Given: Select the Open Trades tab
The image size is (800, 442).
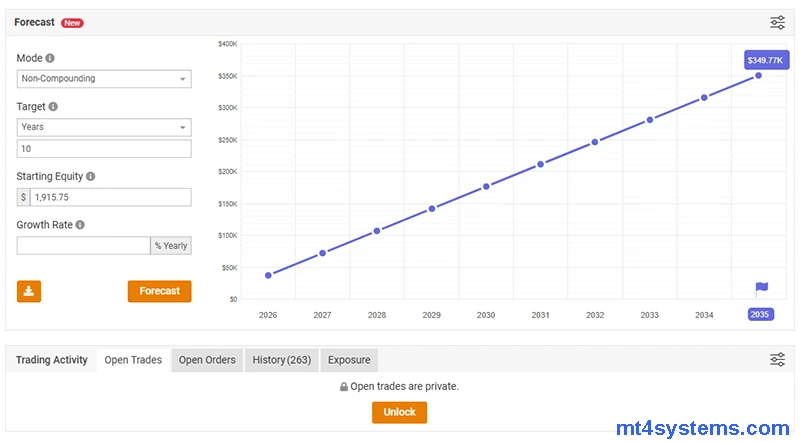Looking at the screenshot, I should [133, 360].
